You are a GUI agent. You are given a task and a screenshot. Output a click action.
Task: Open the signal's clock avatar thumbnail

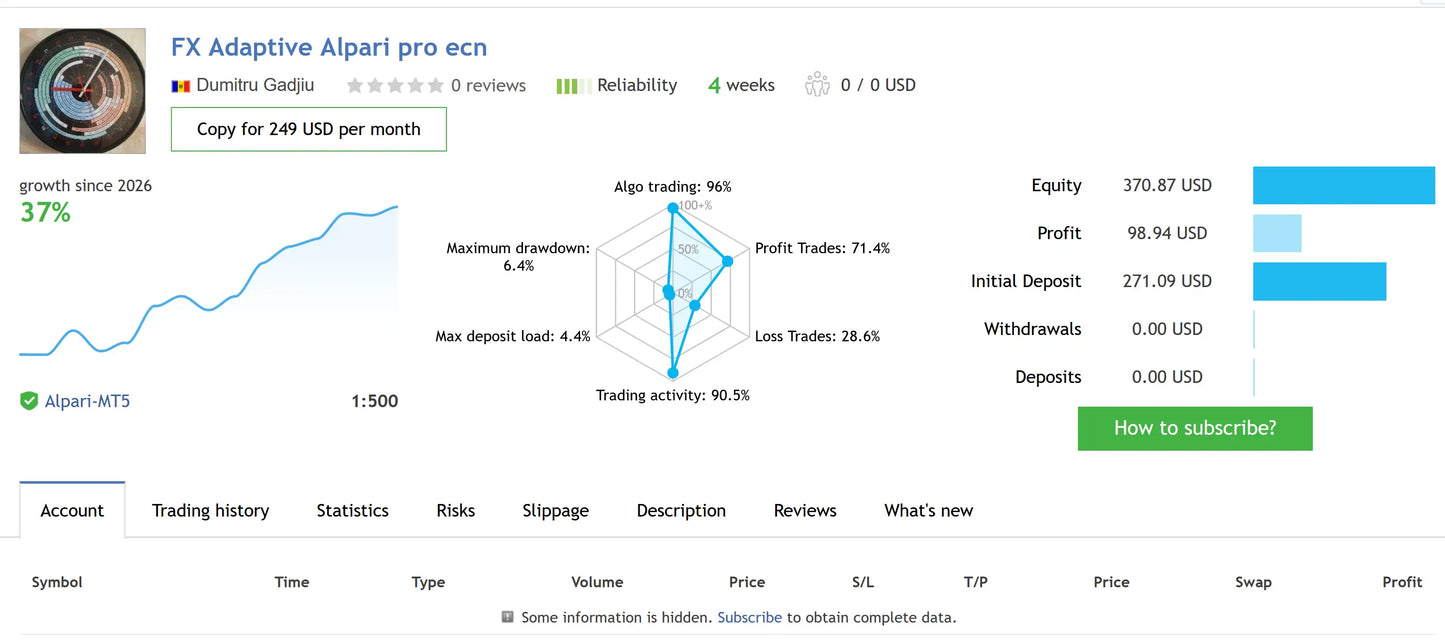pos(82,90)
